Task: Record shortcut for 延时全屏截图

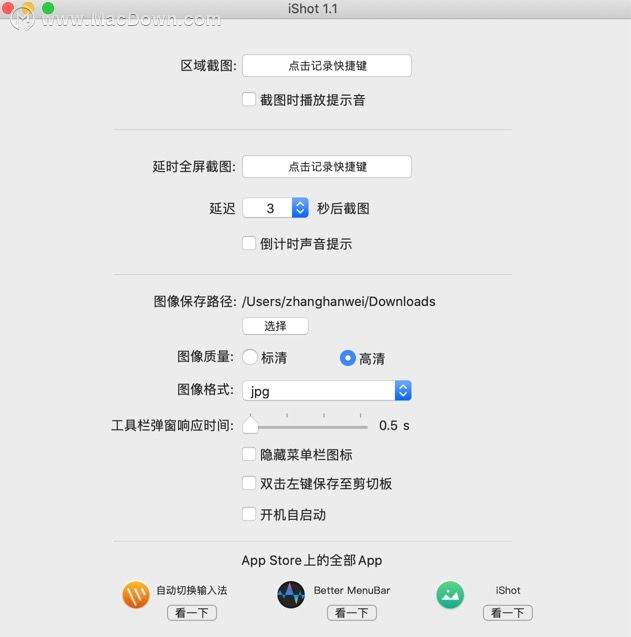Action: coord(327,167)
